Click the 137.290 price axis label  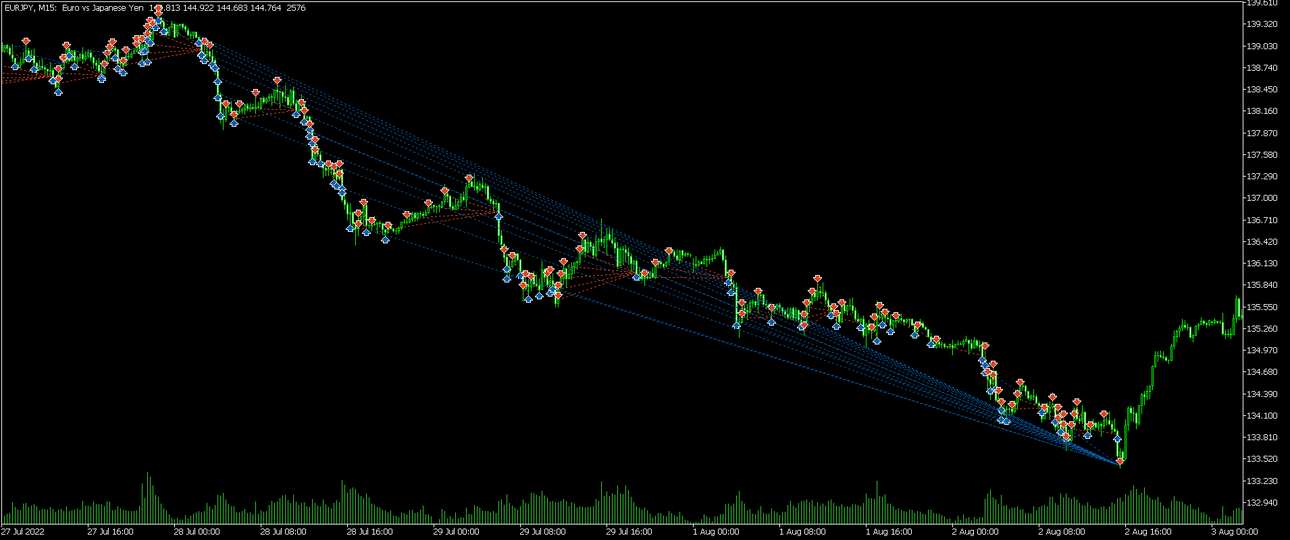click(1261, 176)
